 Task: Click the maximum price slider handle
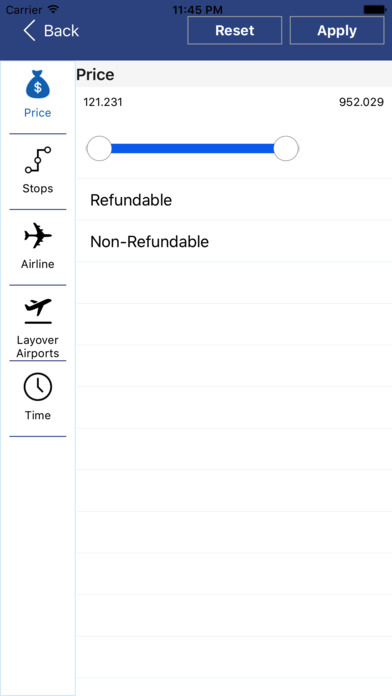(286, 148)
